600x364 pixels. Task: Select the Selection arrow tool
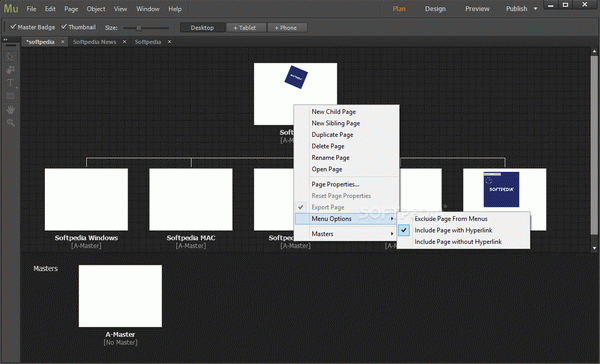[10, 57]
